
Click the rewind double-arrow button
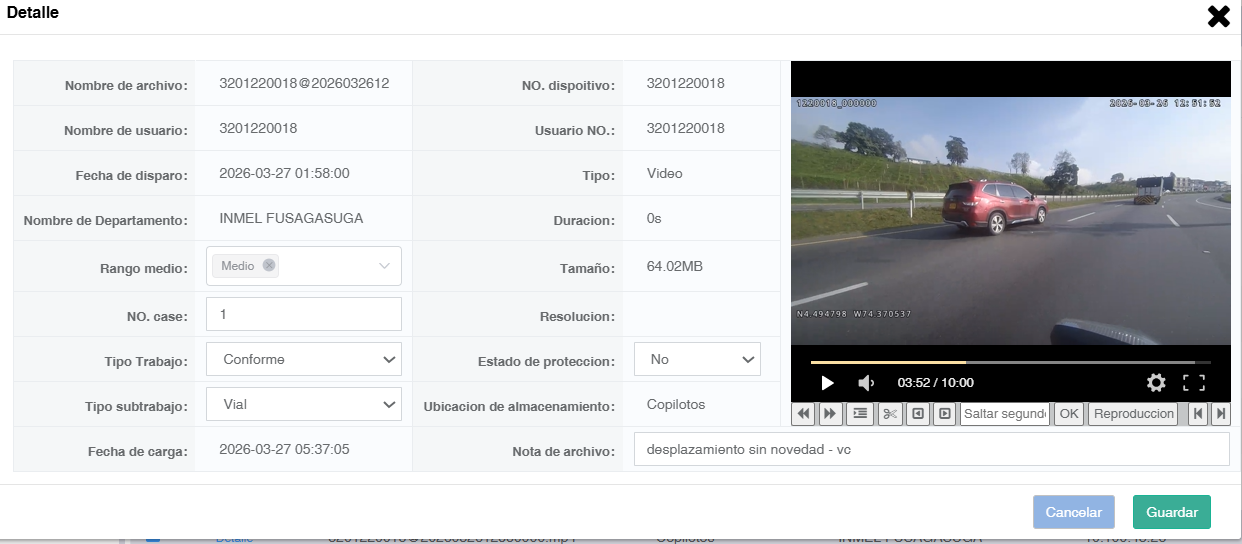804,414
